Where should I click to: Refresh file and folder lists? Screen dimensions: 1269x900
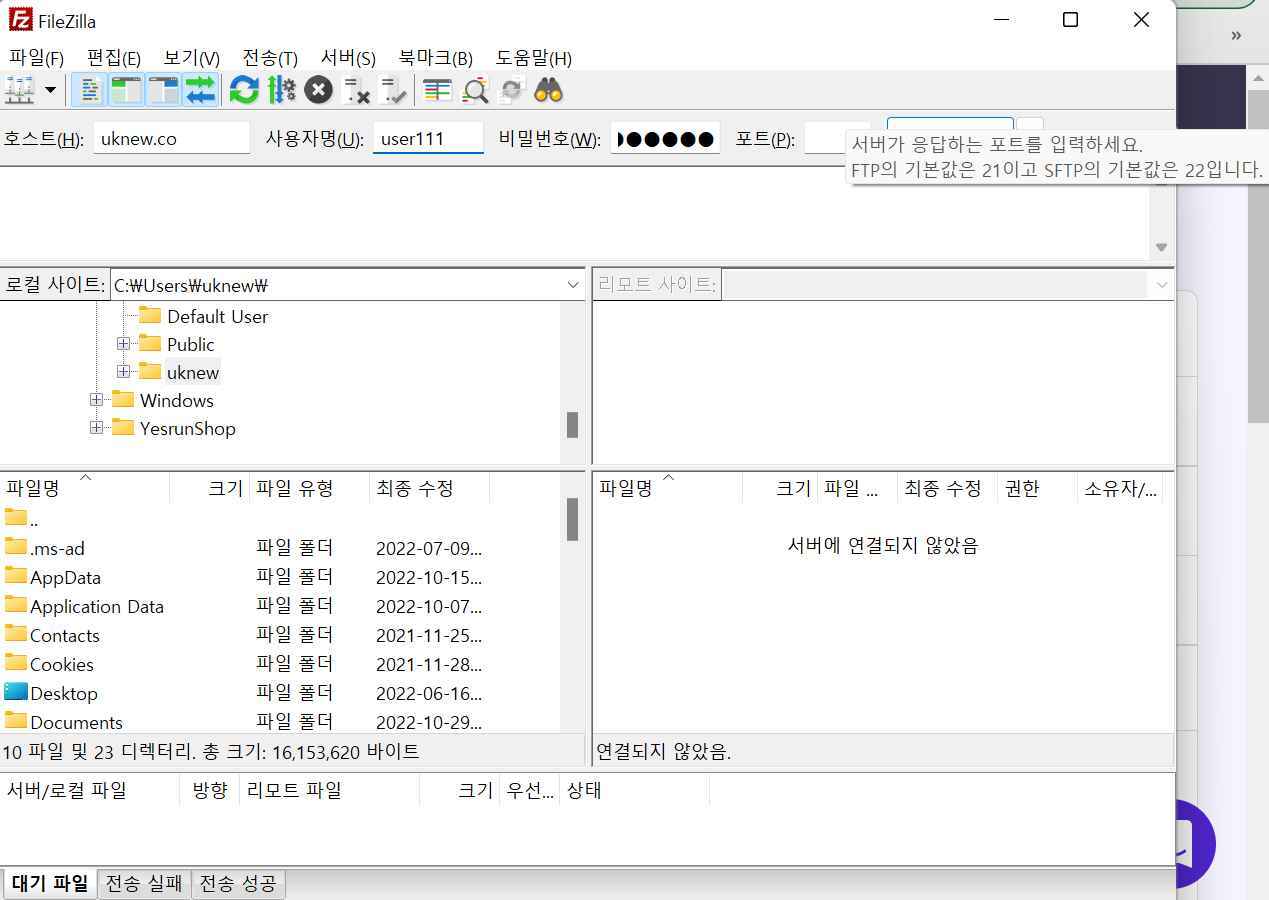pos(244,91)
